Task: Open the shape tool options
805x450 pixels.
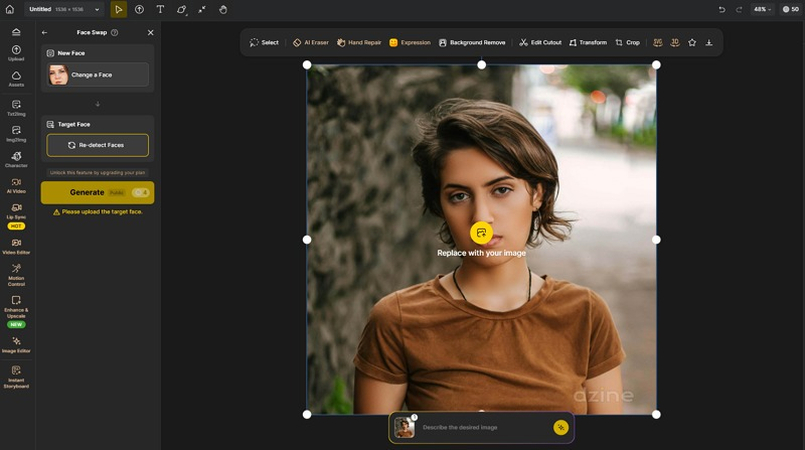Action: [182, 9]
